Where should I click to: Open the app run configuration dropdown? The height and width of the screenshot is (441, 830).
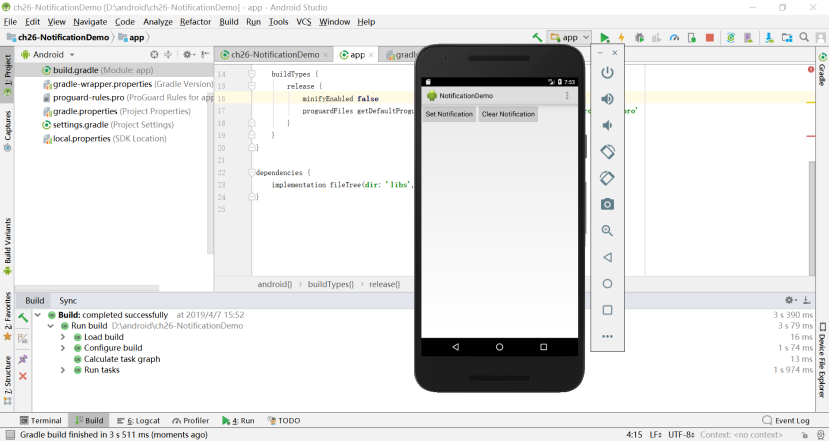coord(570,38)
